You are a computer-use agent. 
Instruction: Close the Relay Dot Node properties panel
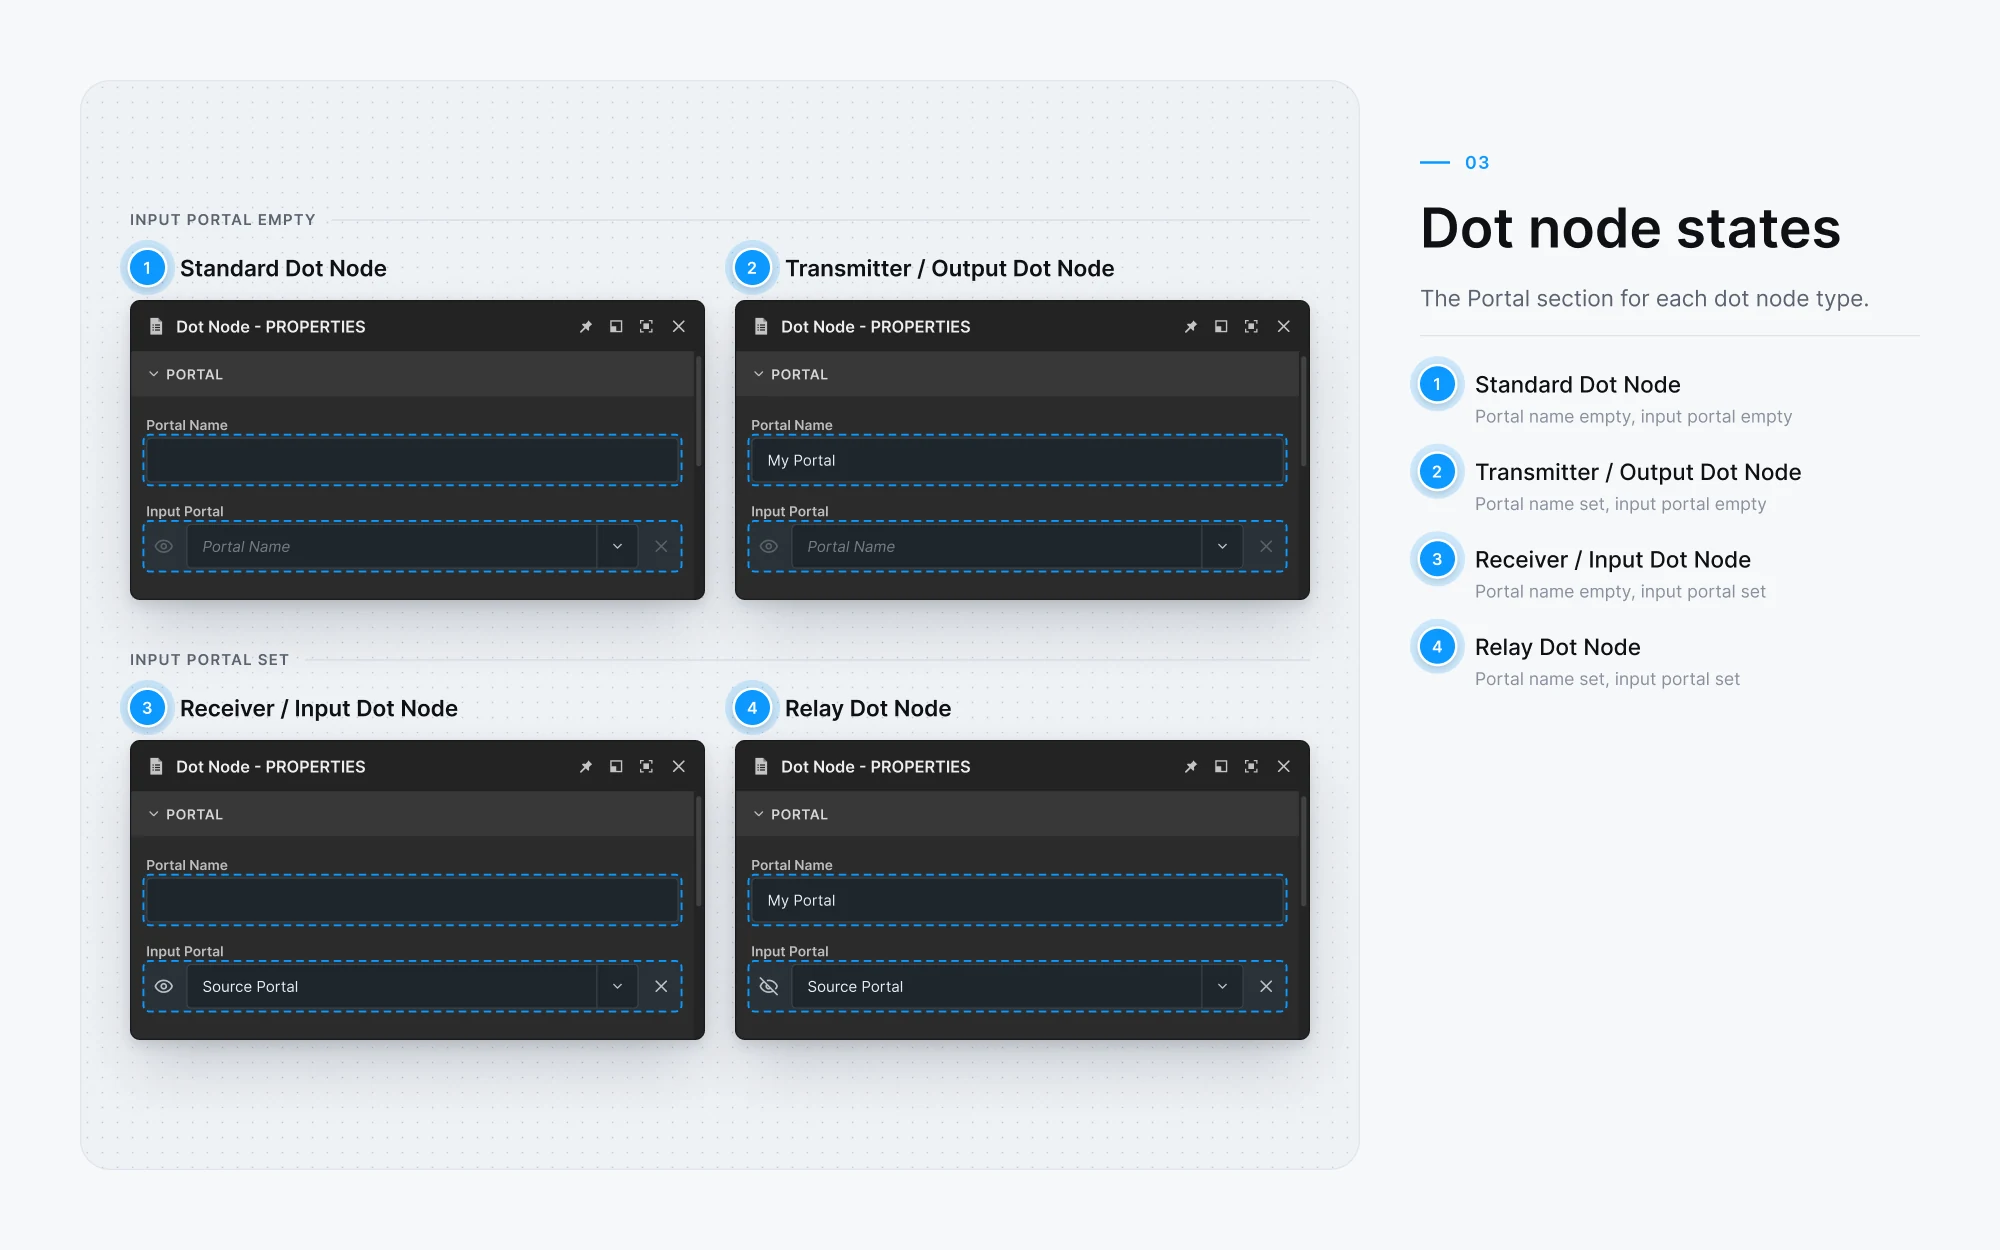(x=1284, y=767)
